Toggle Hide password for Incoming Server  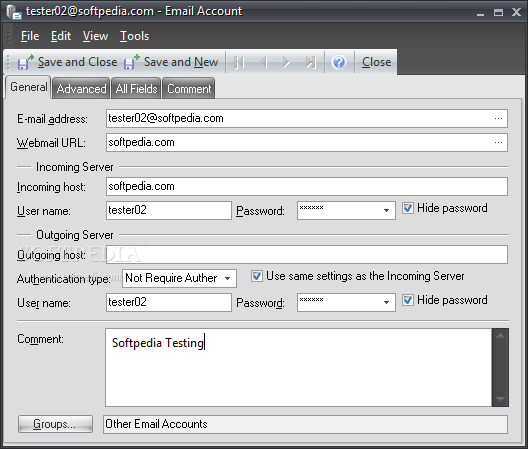click(408, 208)
